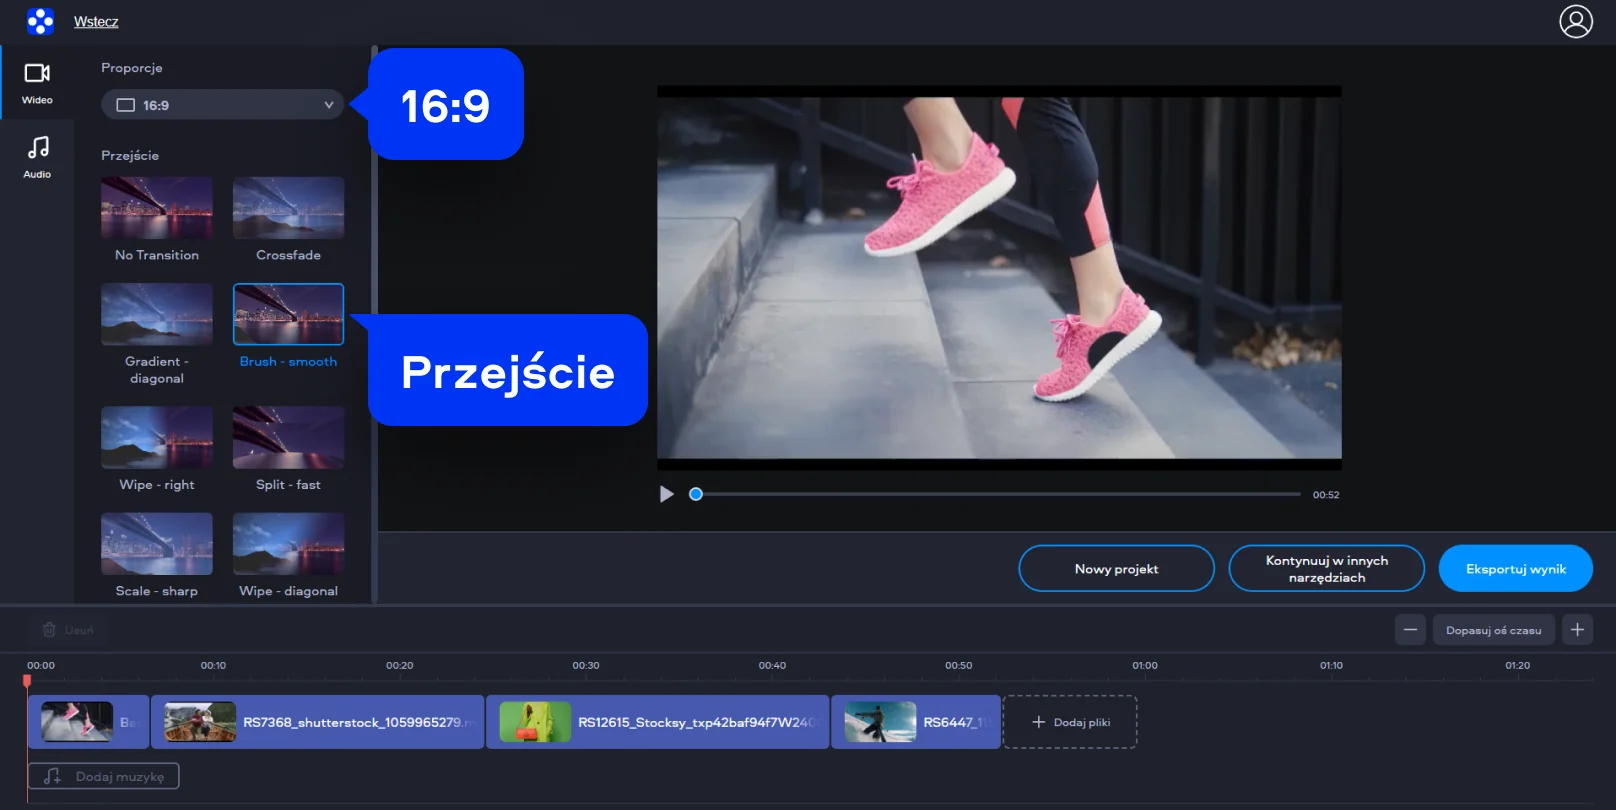The height and width of the screenshot is (810, 1616).
Task: Click the Usuń trash icon
Action: pos(49,630)
